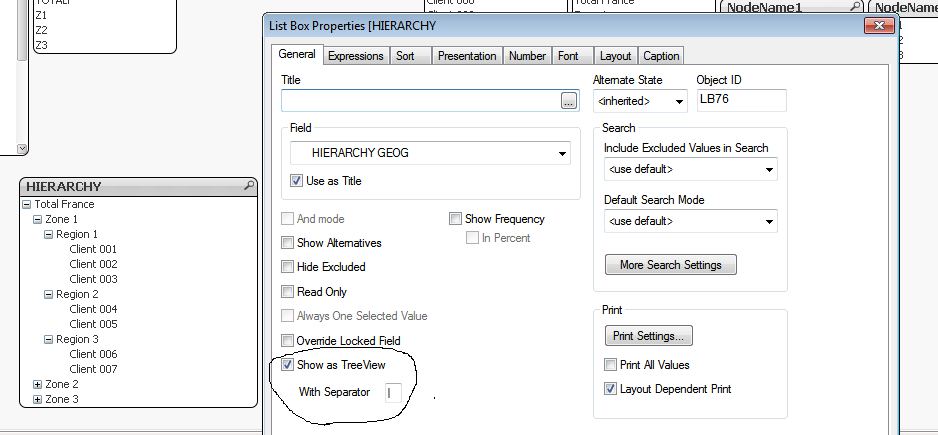This screenshot has height=435, width=938.
Task: Click the HIERARCHY list box search icon
Action: tap(248, 186)
